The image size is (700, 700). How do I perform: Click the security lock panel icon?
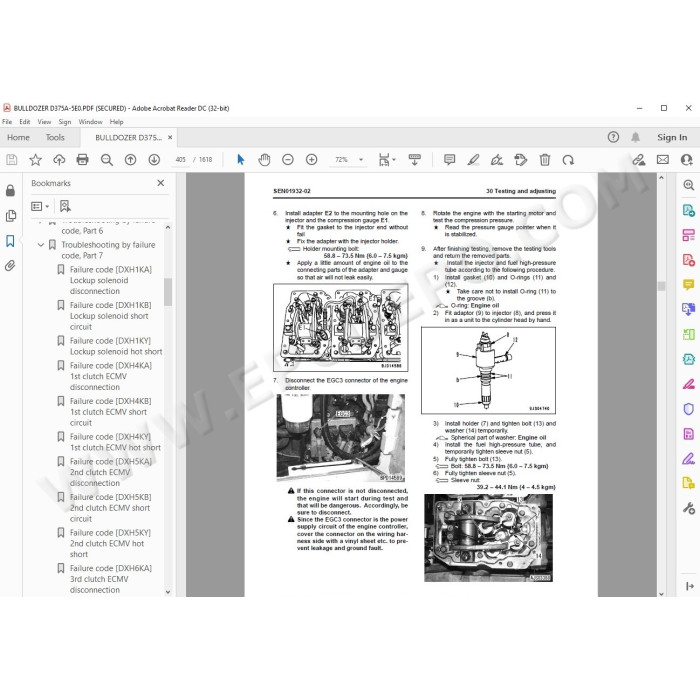(x=10, y=191)
